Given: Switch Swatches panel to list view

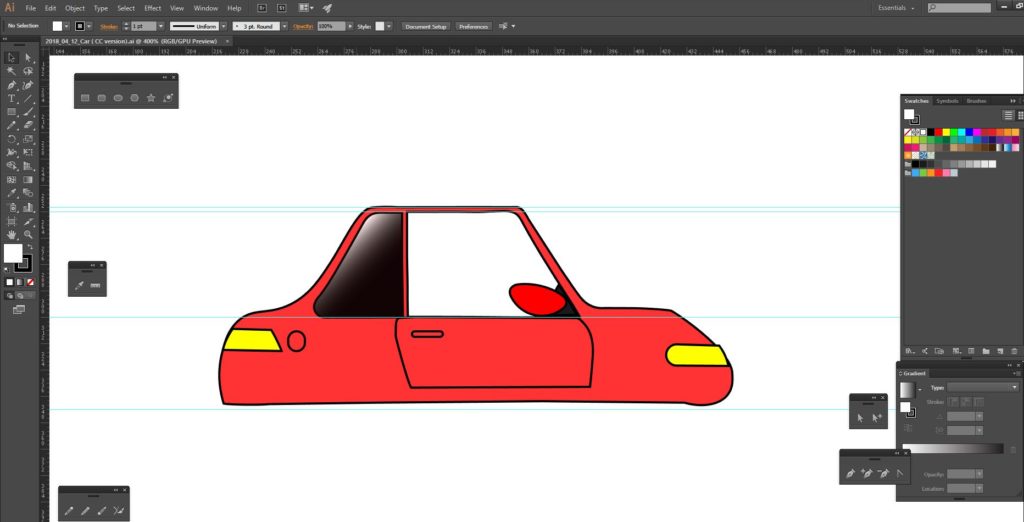Looking at the screenshot, I should coord(1008,116).
